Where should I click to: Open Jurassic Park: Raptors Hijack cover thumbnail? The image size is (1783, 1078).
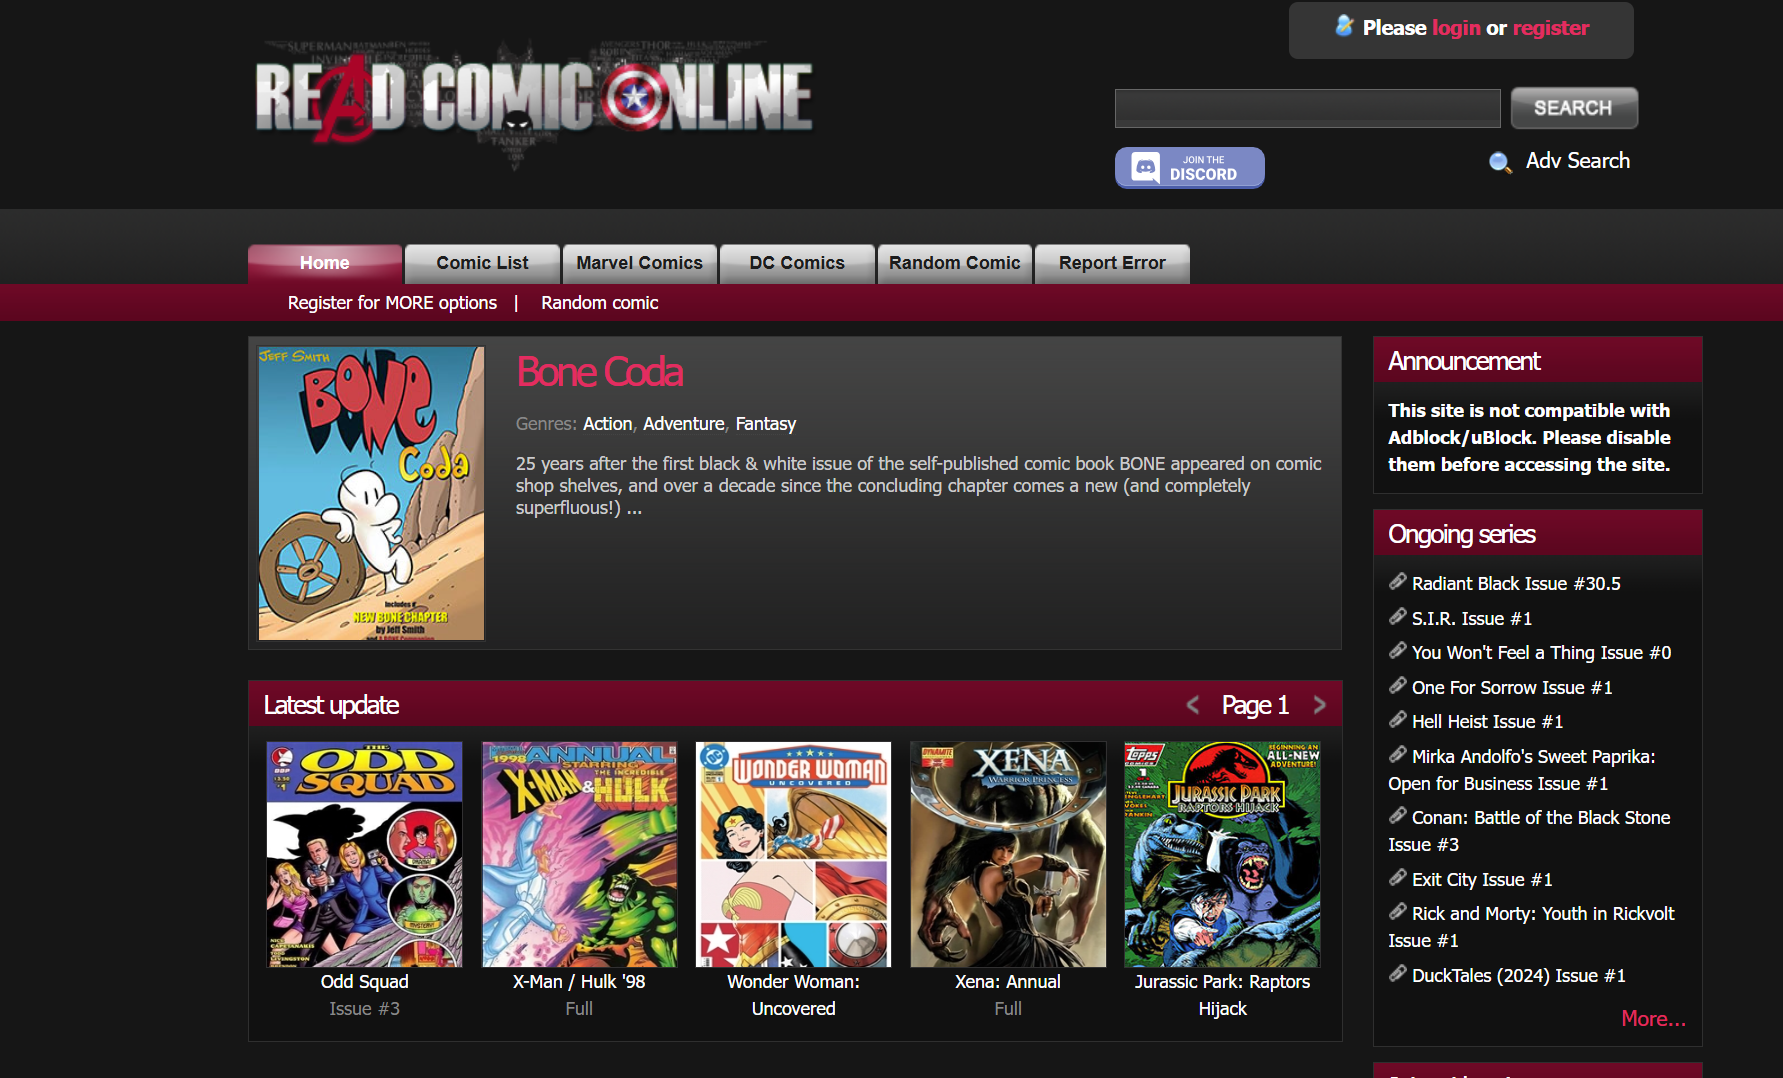[x=1223, y=855]
